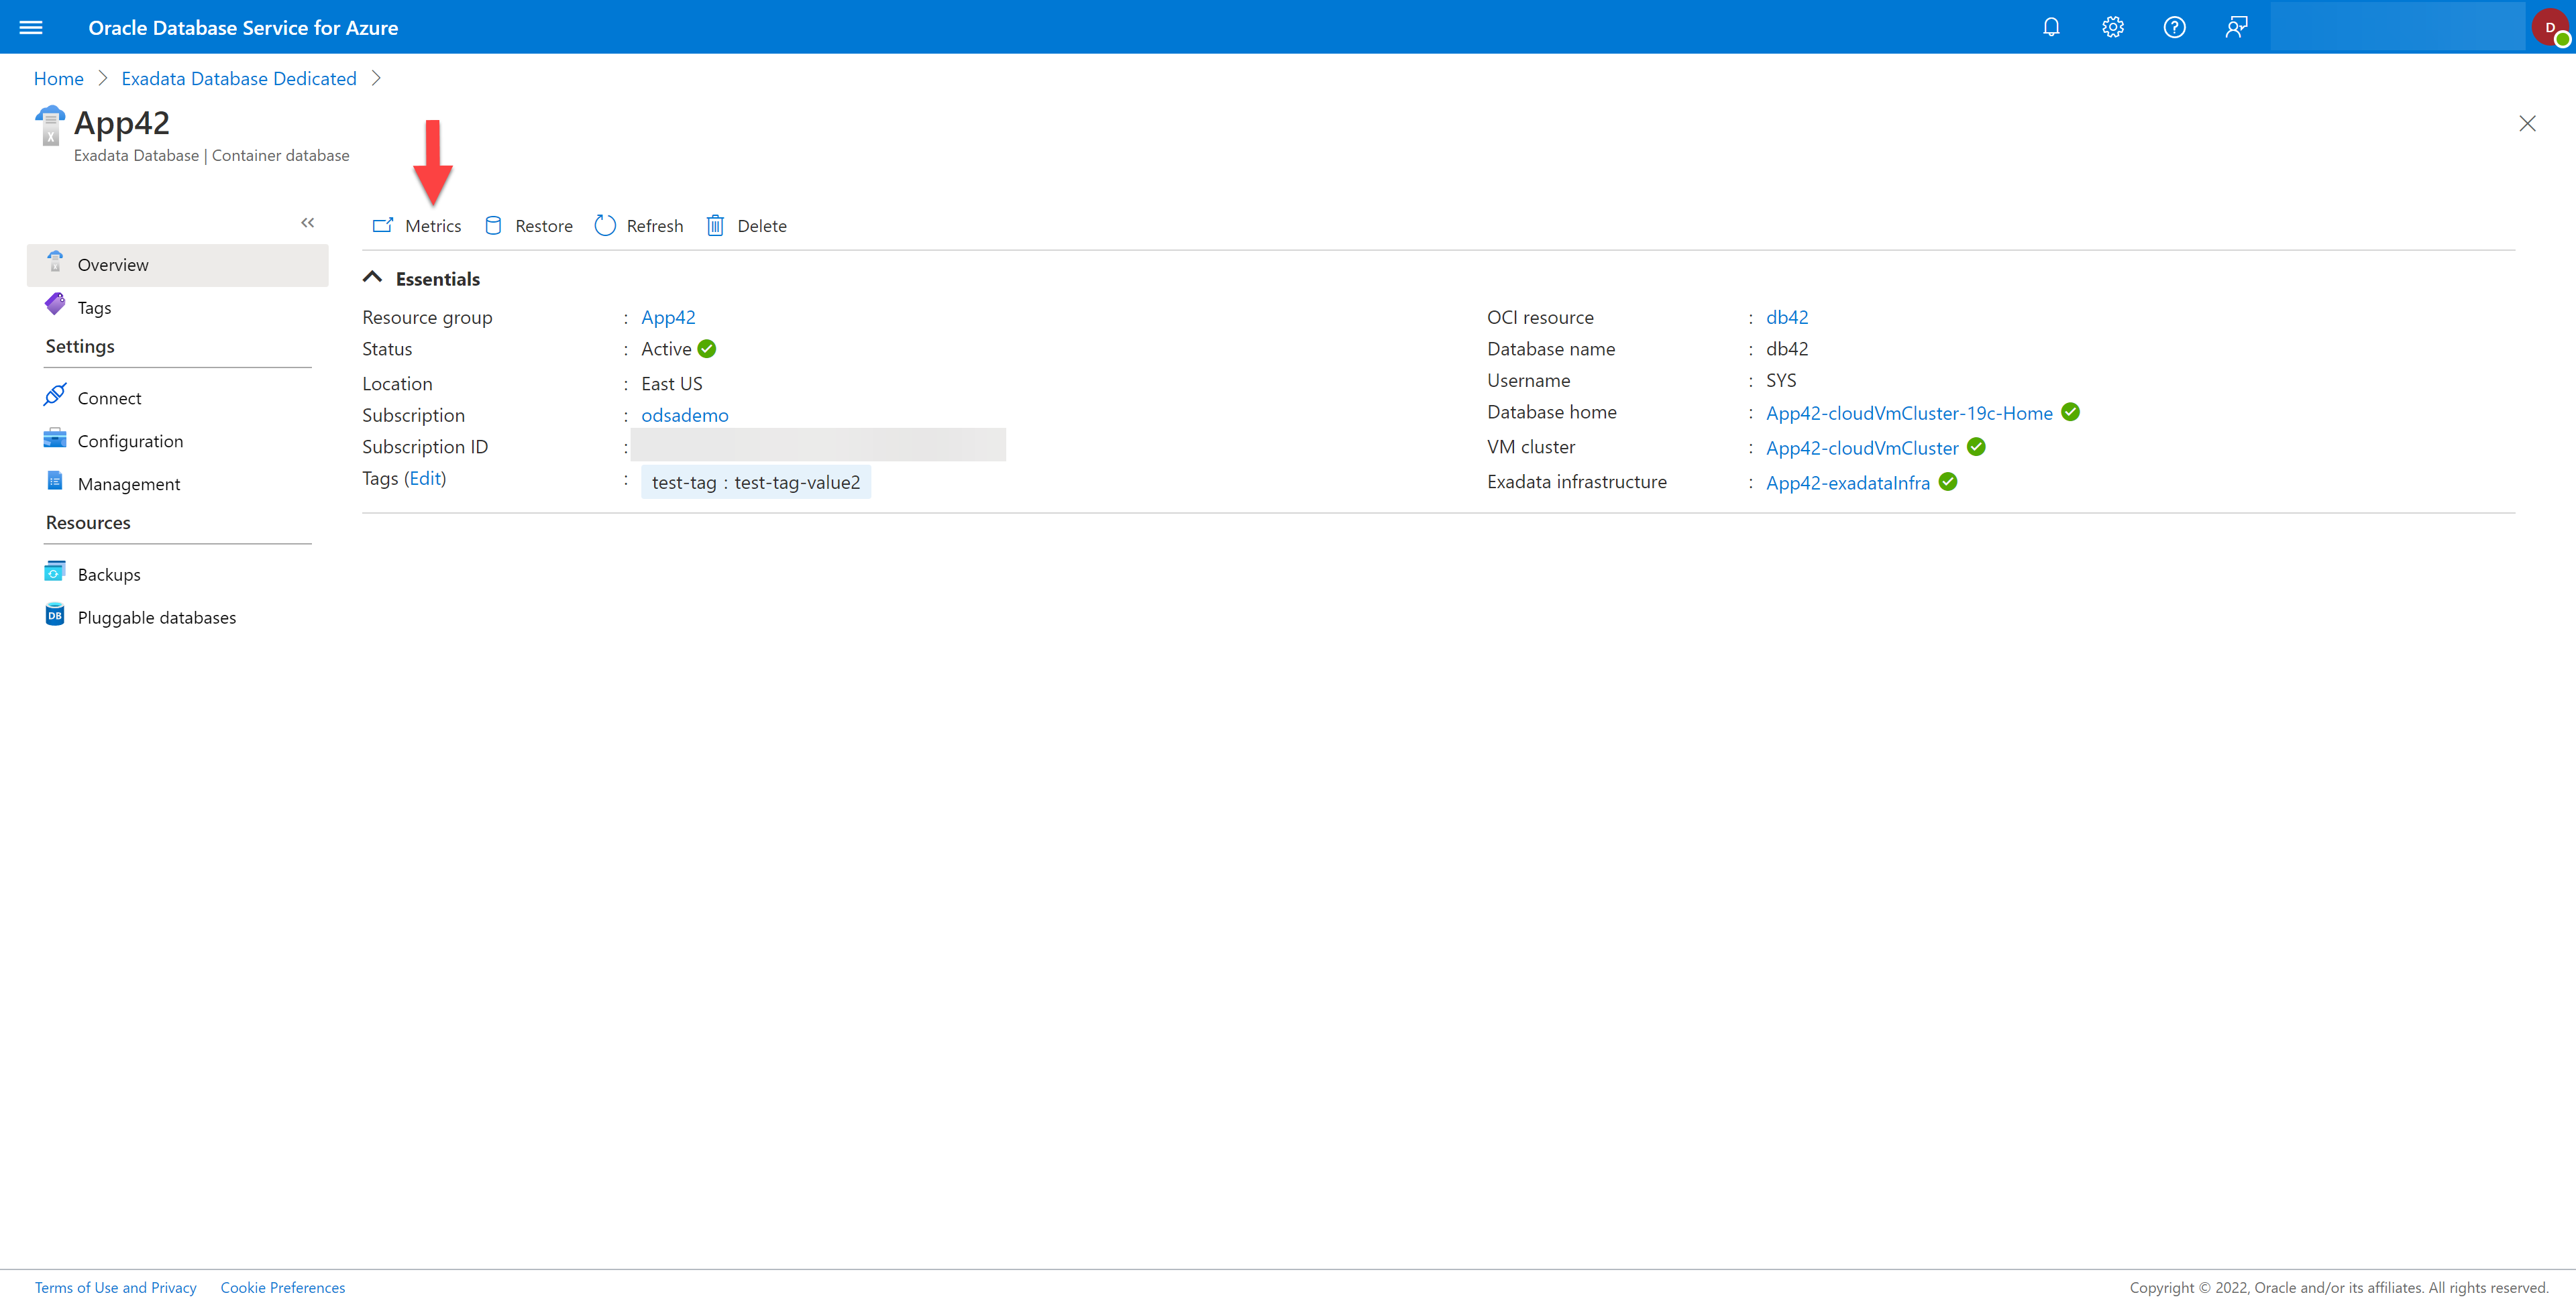Click the Restore button

pos(528,226)
